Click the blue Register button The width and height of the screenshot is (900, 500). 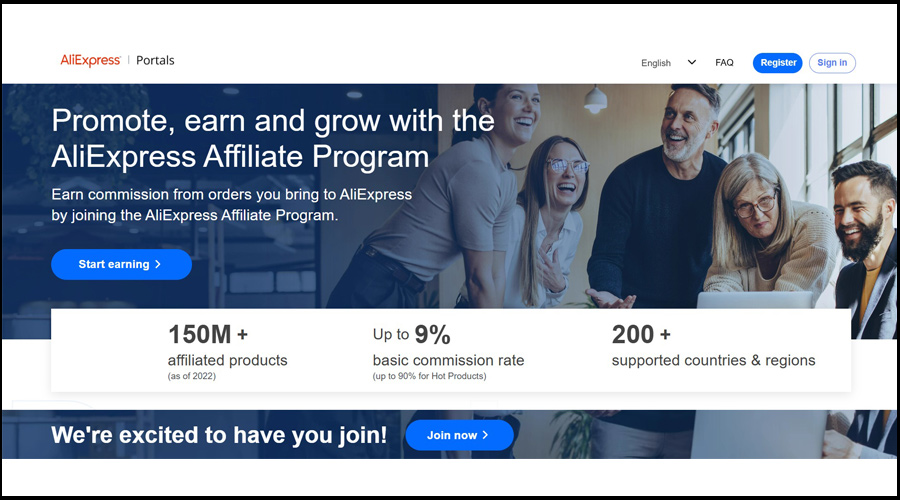click(777, 63)
